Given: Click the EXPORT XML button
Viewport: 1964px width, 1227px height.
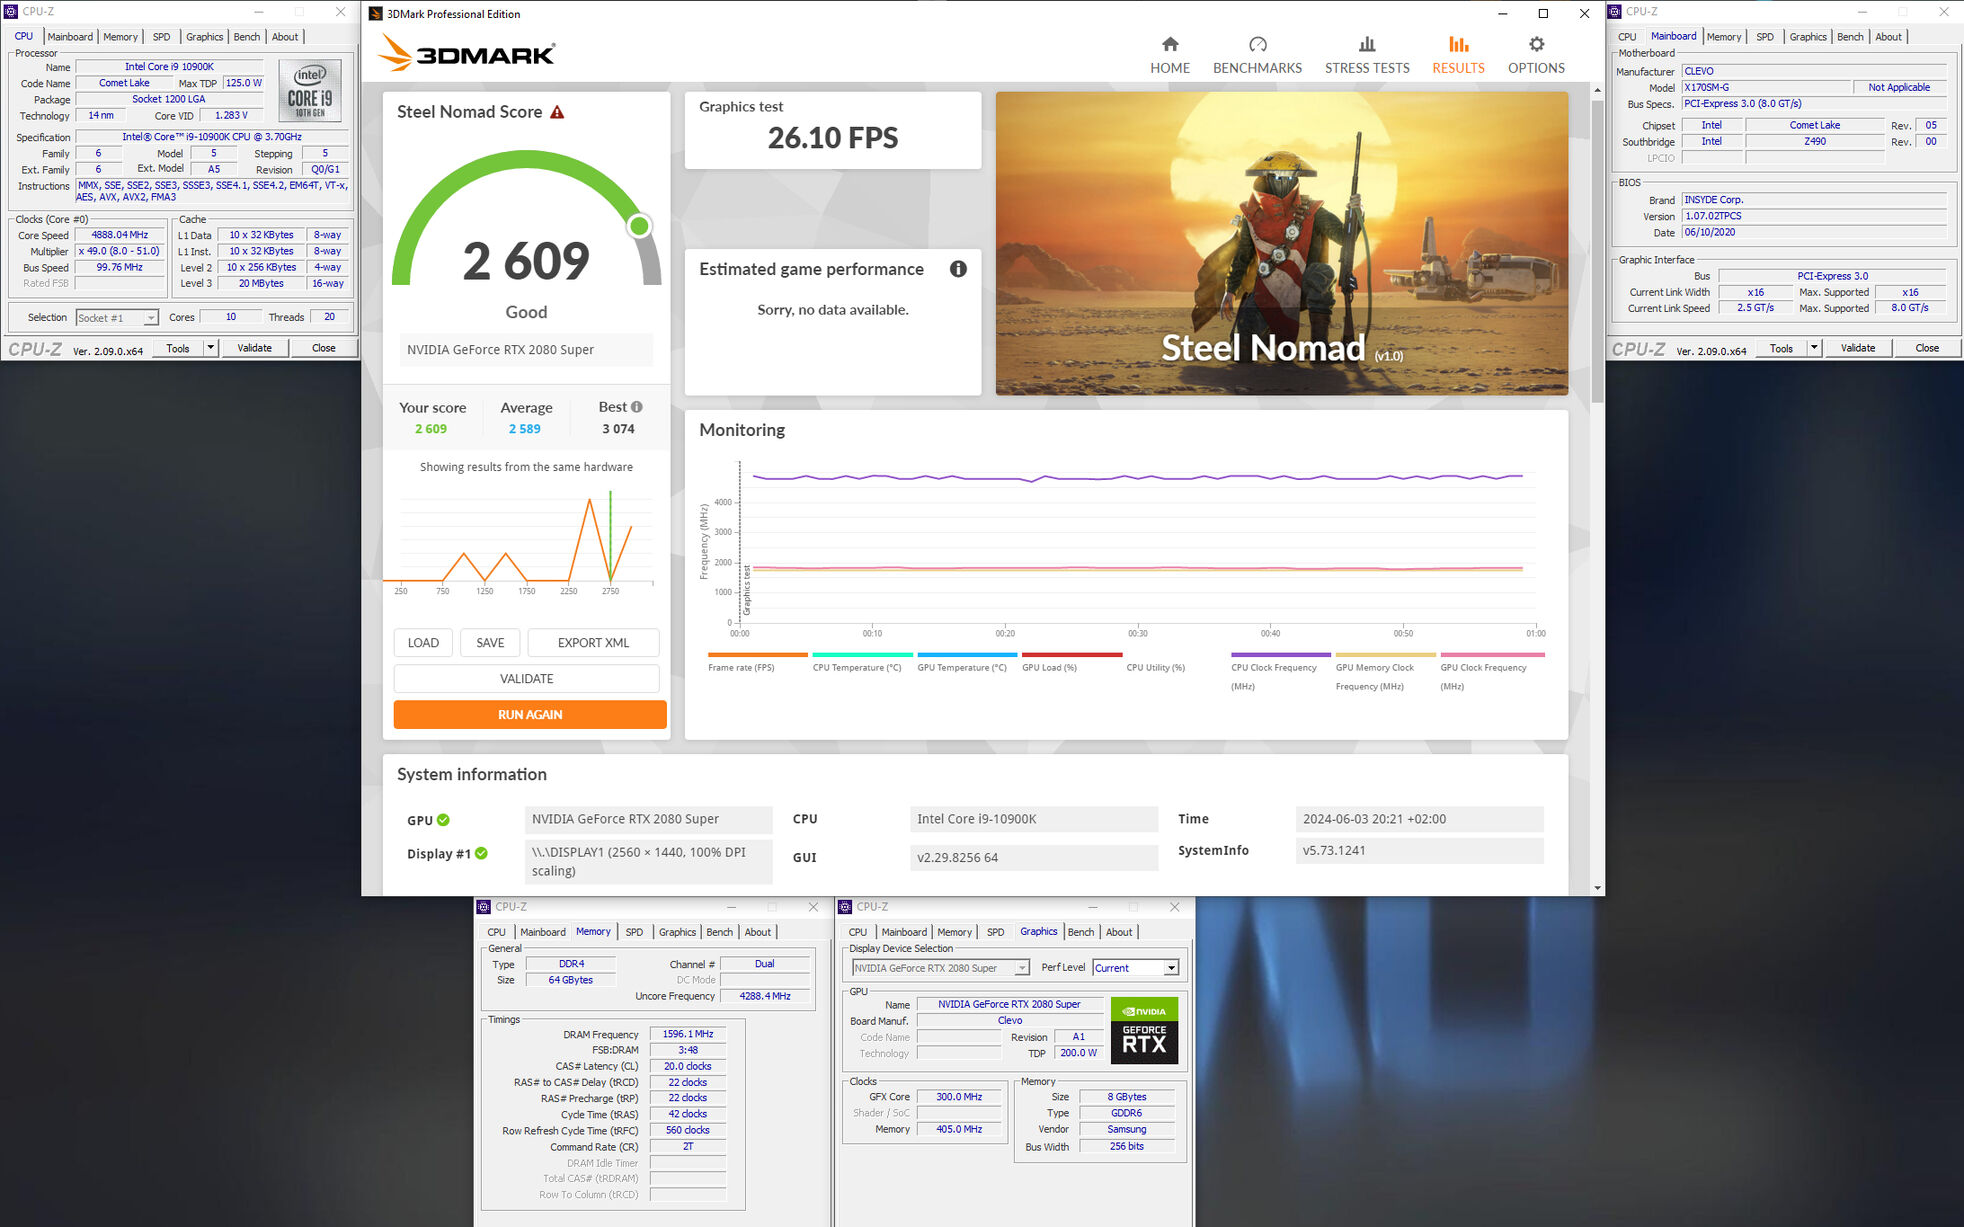Looking at the screenshot, I should [x=593, y=643].
